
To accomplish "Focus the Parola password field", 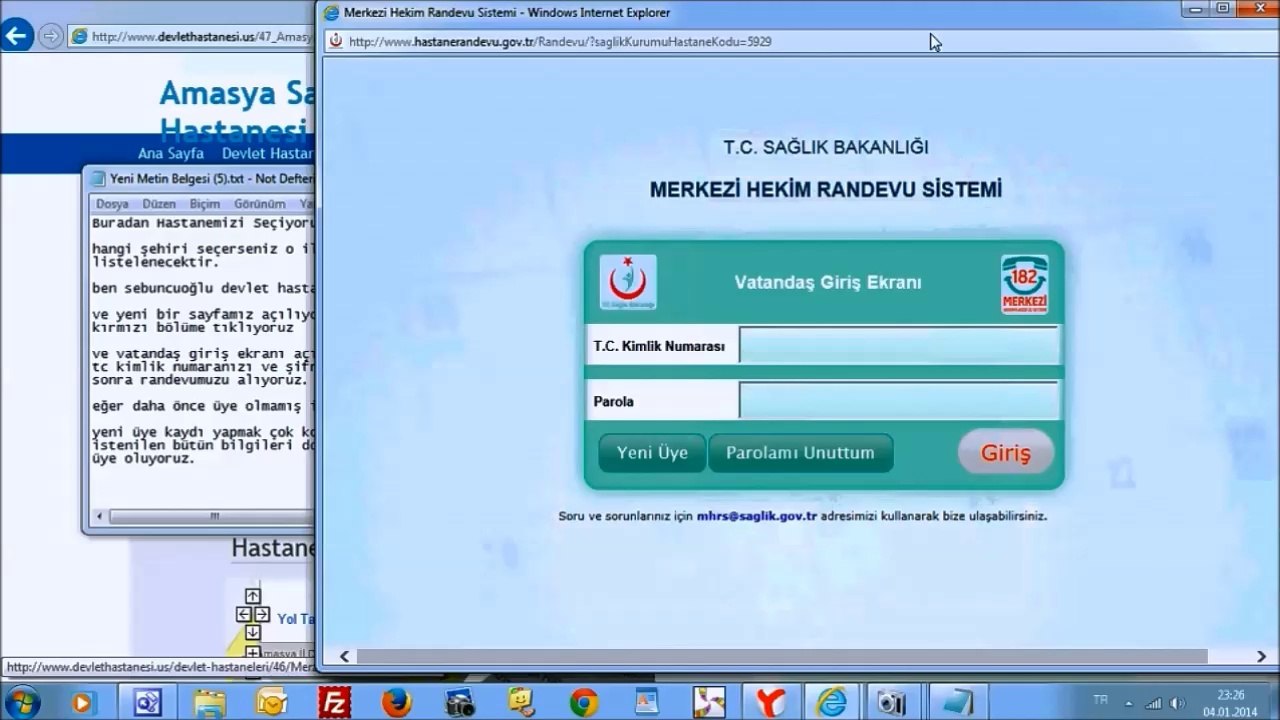I will pyautogui.click(x=899, y=400).
